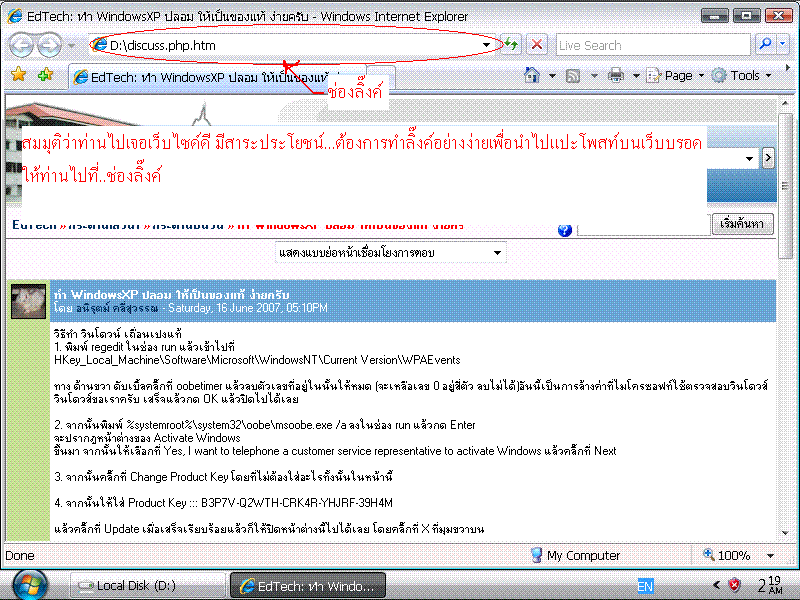Expand the Print options dropdown arrow
Screen dimensions: 800x600
tap(636, 76)
